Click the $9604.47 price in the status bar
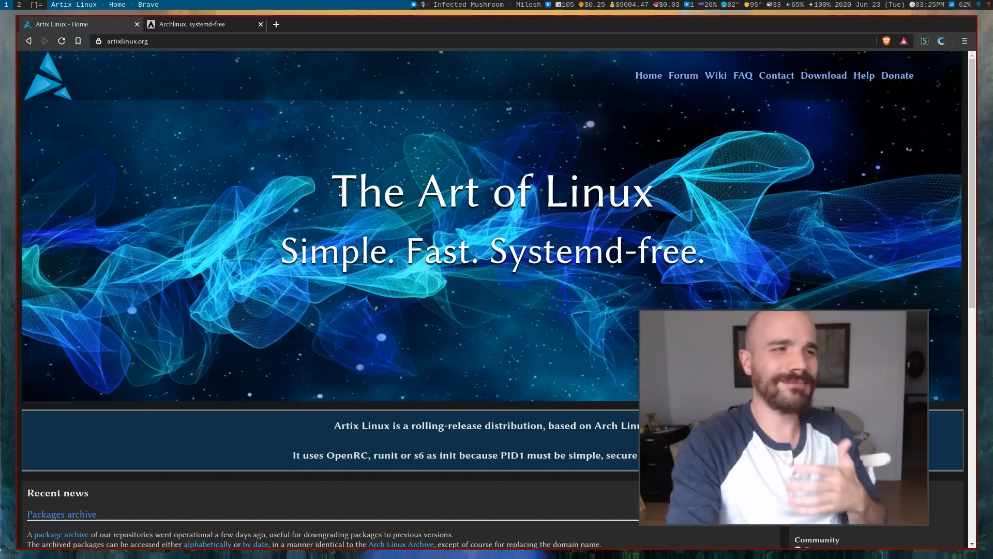The height and width of the screenshot is (559, 993). [x=629, y=4]
